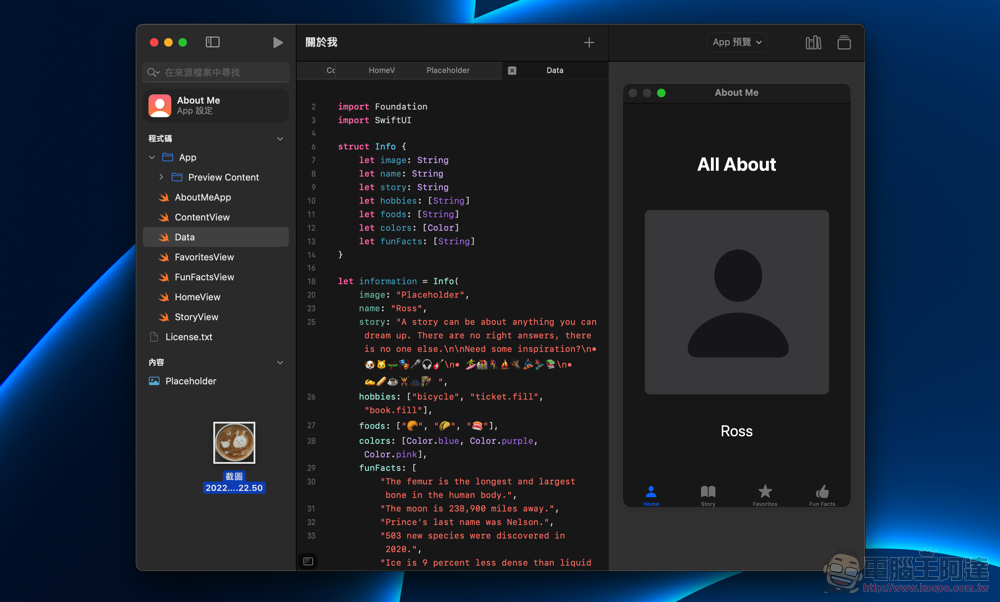Click the 'image: "Placeholder"' code line
The height and width of the screenshot is (602, 1000).
coord(414,295)
